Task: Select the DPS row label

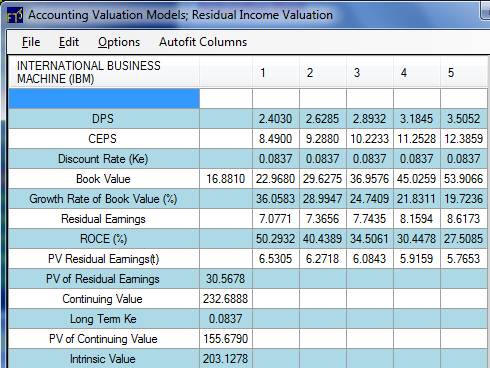Action: tap(104, 119)
